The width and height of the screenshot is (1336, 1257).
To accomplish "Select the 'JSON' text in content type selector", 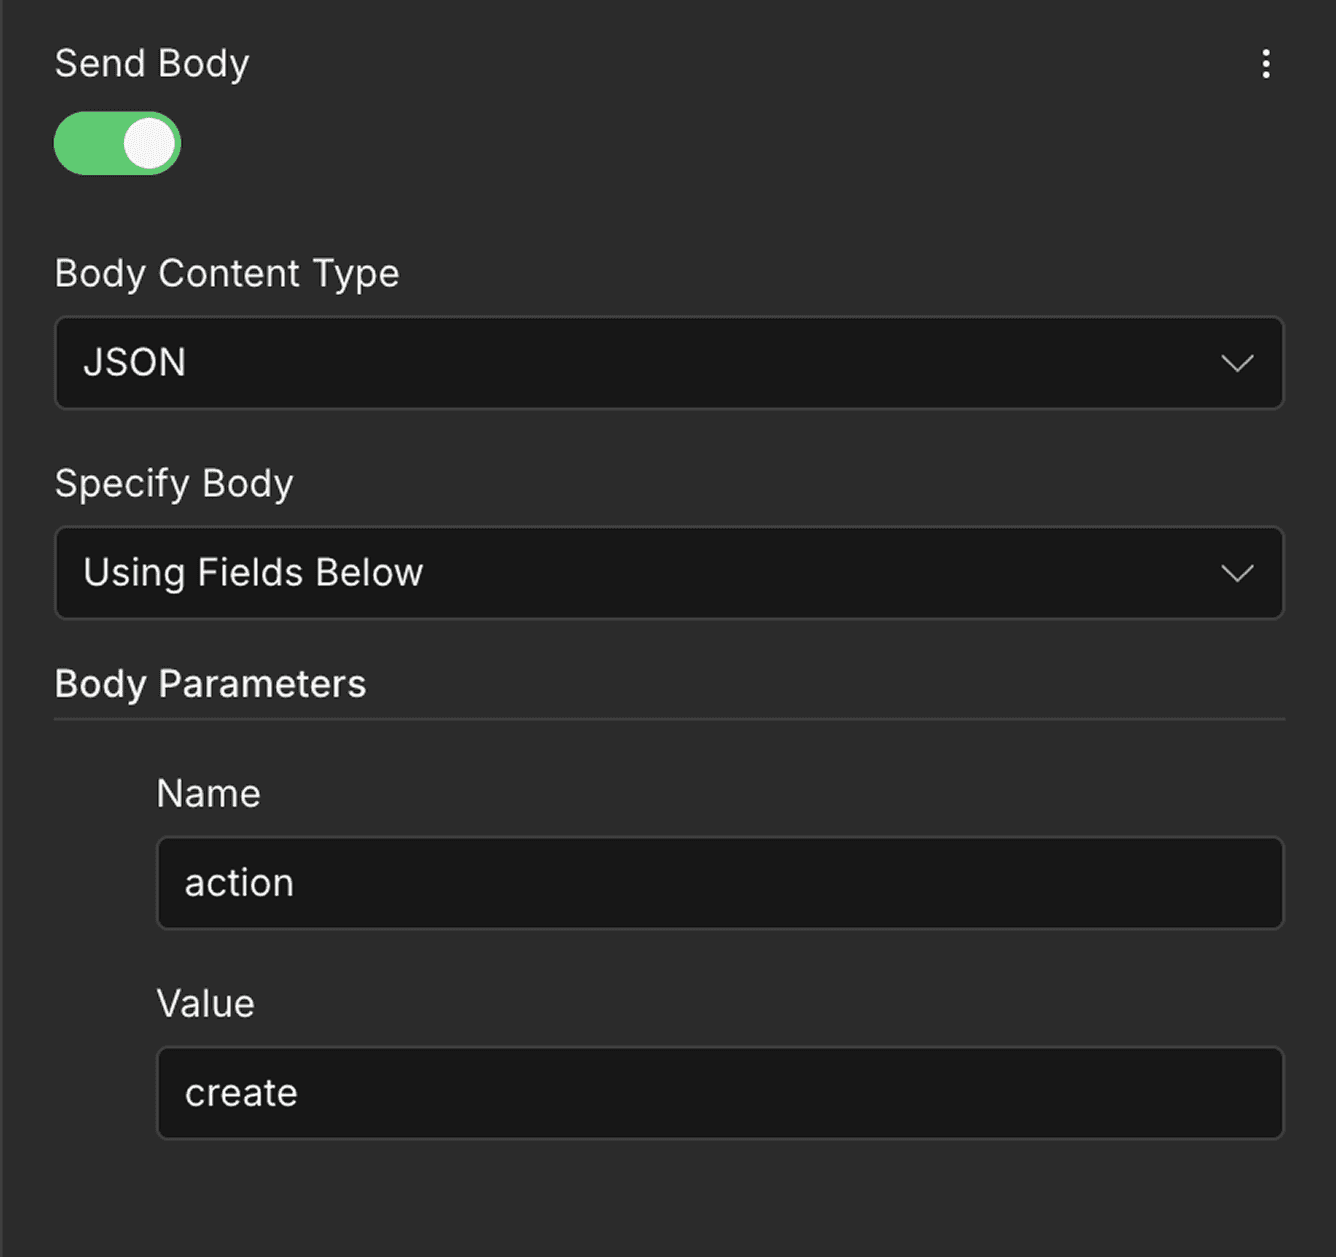I will 135,362.
